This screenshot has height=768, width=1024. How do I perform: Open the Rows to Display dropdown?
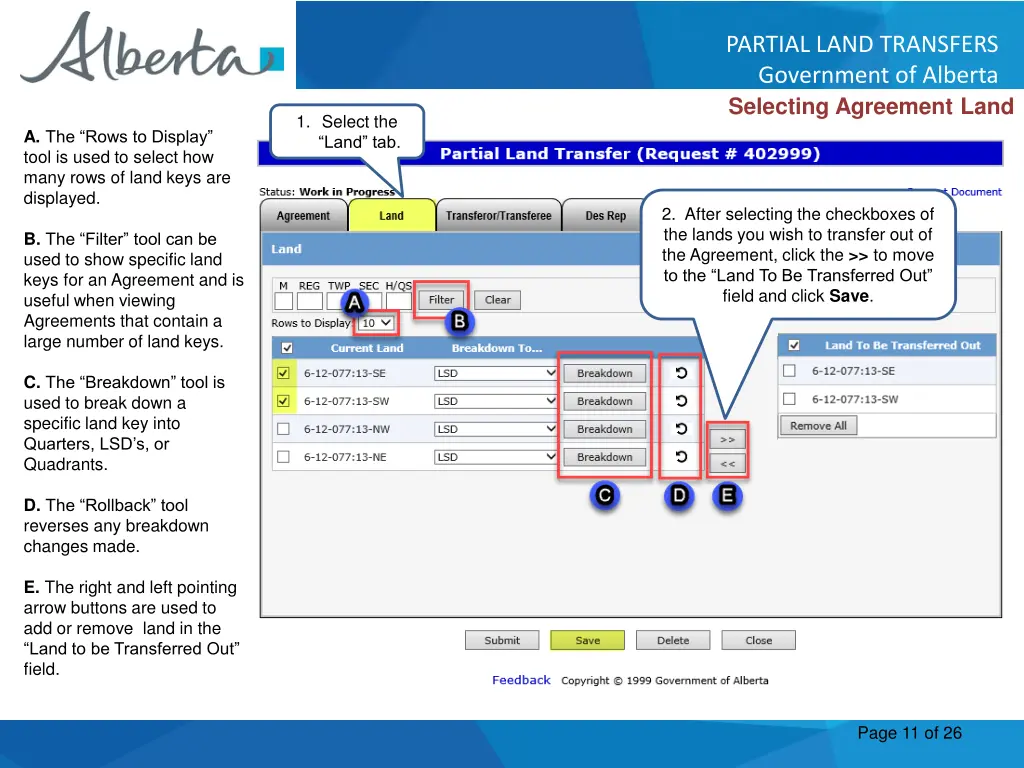pyautogui.click(x=377, y=323)
